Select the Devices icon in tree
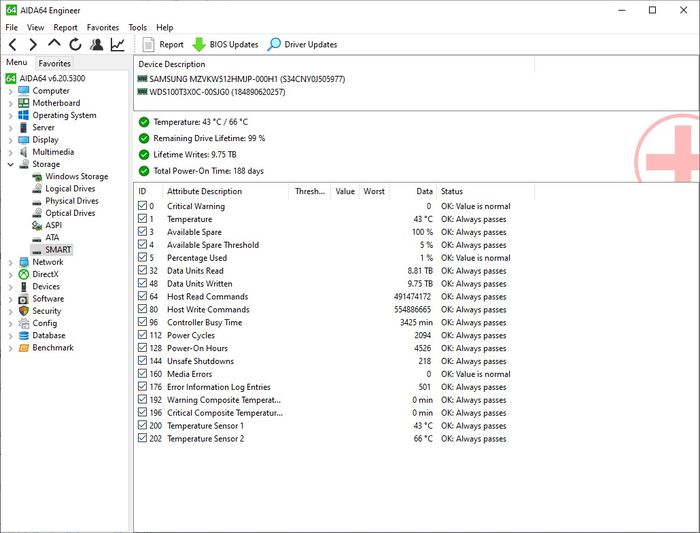This screenshot has height=533, width=700. click(24, 287)
